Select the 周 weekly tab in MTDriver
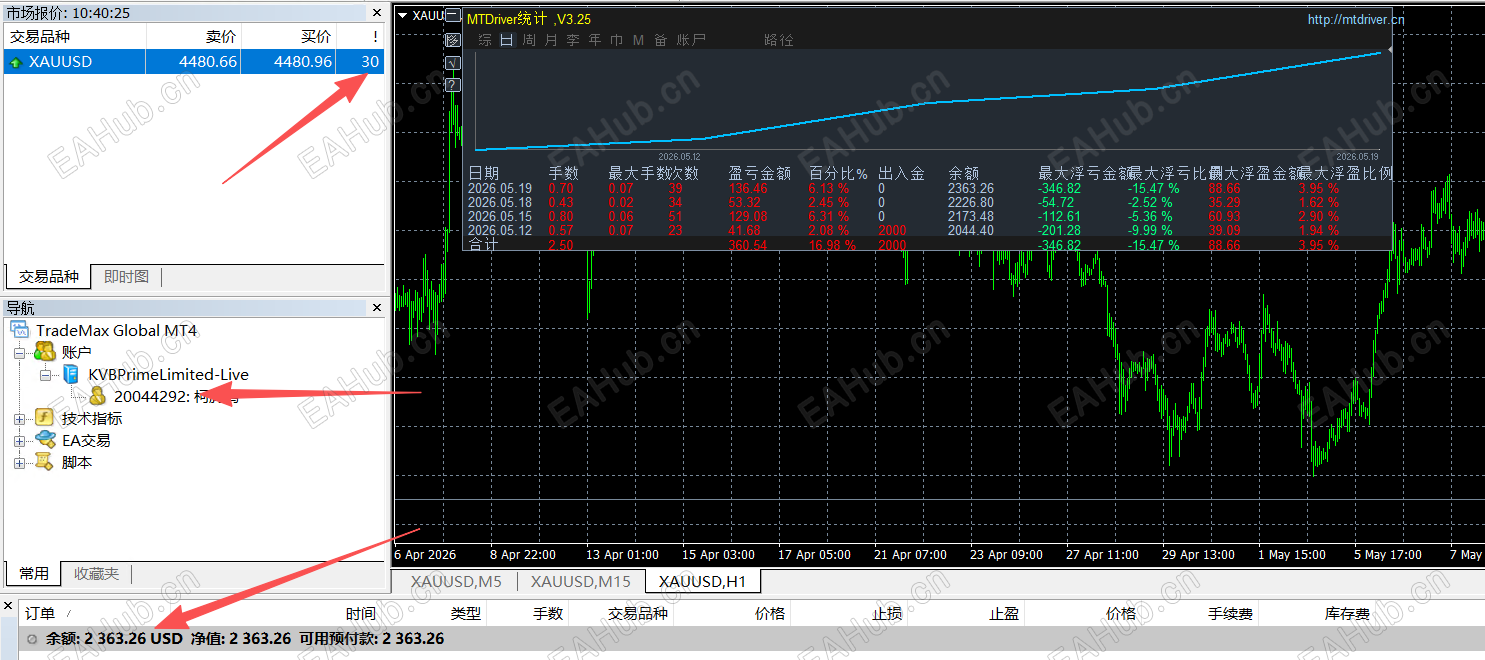Image resolution: width=1485 pixels, height=660 pixels. pyautogui.click(x=529, y=40)
